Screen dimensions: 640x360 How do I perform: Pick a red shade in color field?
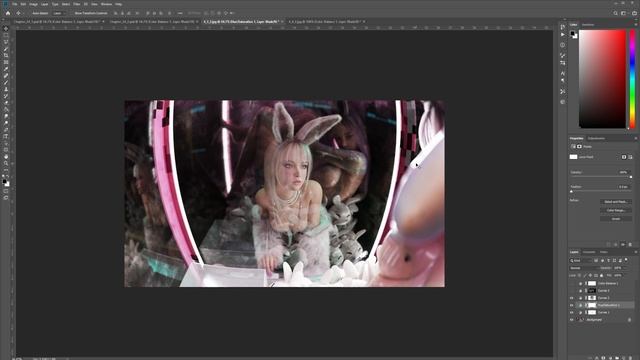click(602, 79)
